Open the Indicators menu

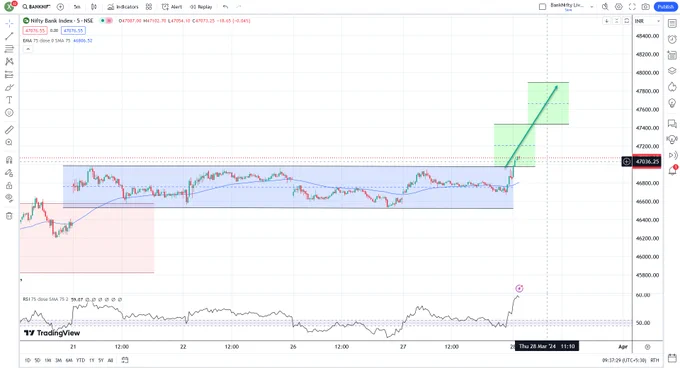123,7
